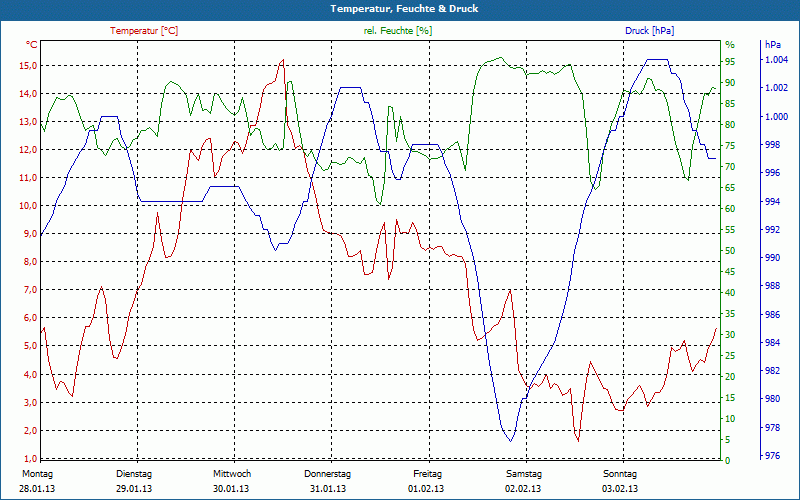The image size is (800, 500).
Task: Click the '976' pressure axis value
Action: coord(772,455)
